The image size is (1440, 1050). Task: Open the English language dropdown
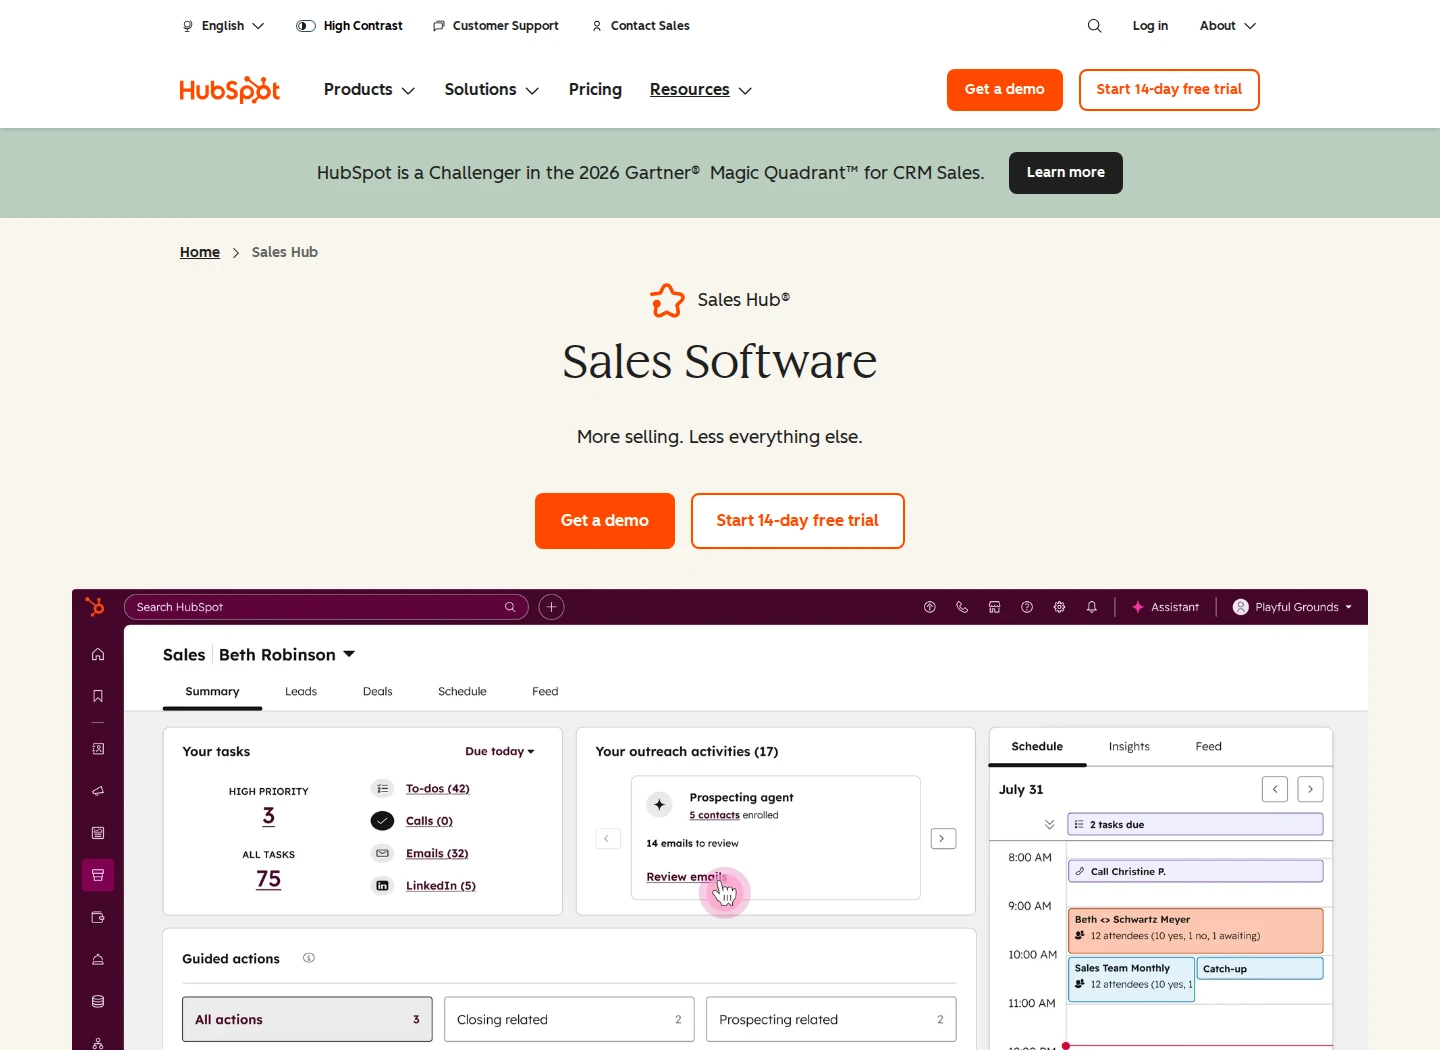[x=223, y=26]
